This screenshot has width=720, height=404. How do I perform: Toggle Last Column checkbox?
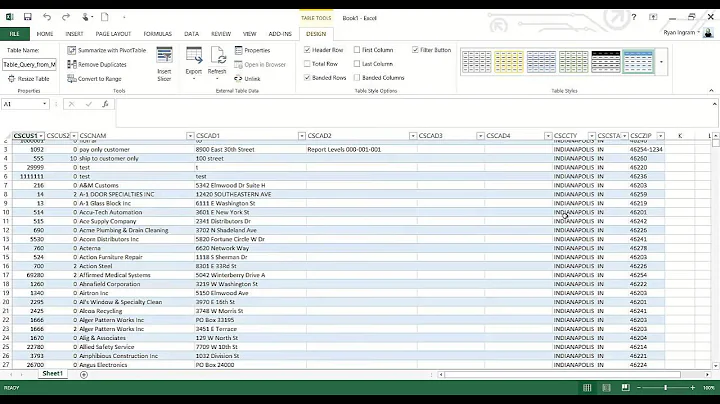tap(357, 64)
